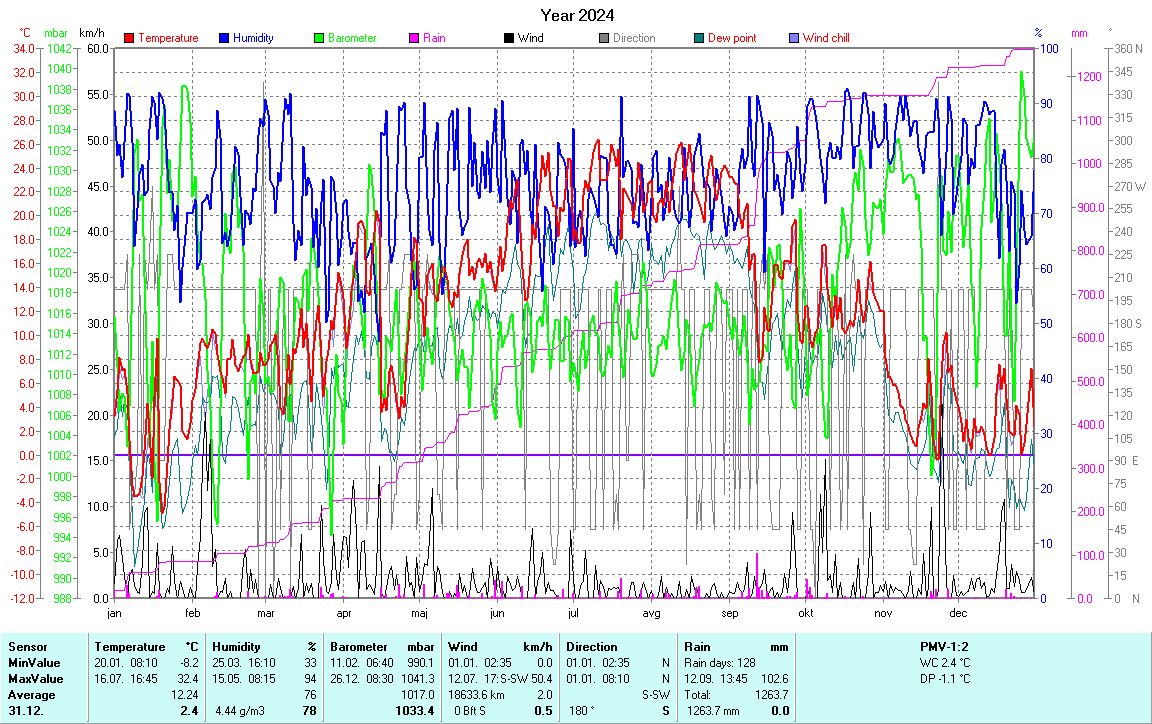Viewport: 1152px width, 724px height.
Task: Click the Wind chill legend swatch
Action: [x=794, y=38]
